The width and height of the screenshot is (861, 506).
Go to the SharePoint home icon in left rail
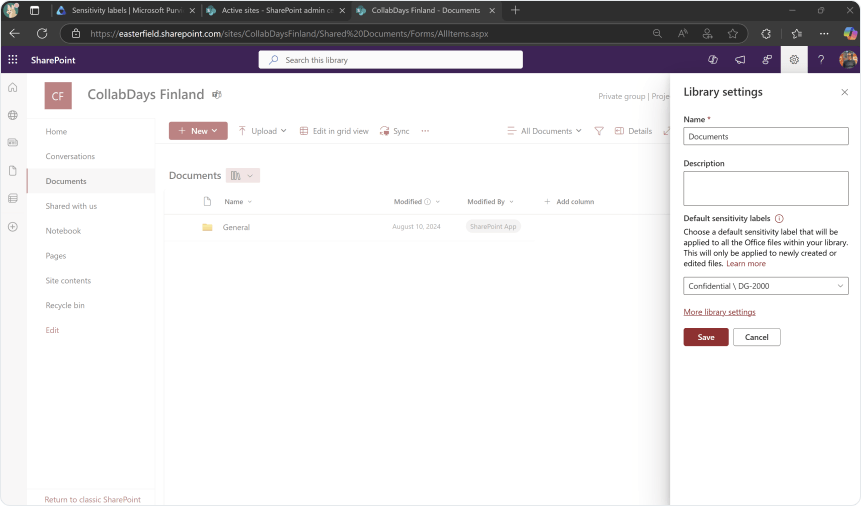click(13, 88)
